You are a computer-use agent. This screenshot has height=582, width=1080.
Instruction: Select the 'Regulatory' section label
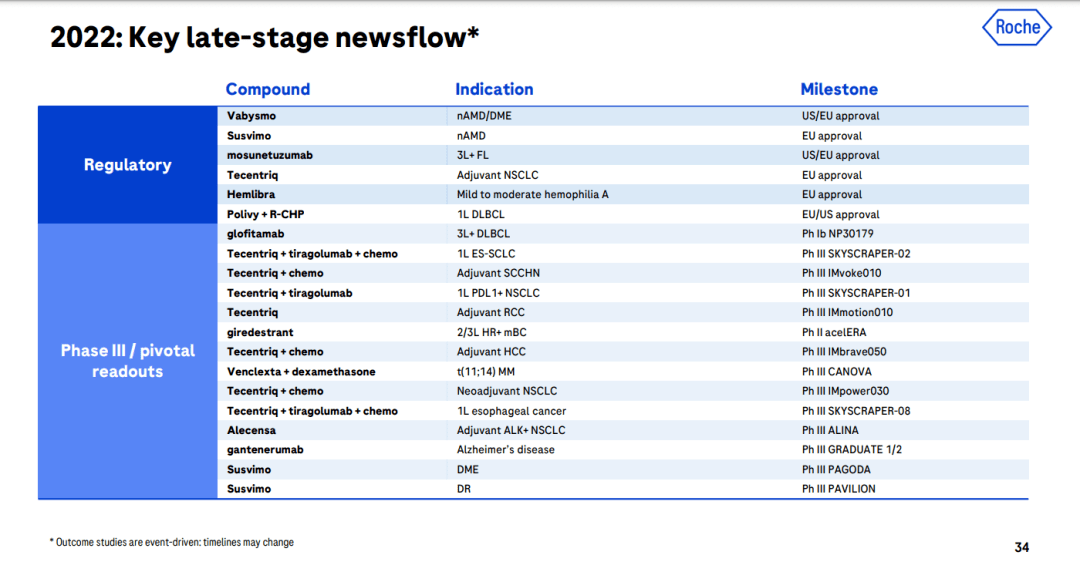tap(127, 165)
